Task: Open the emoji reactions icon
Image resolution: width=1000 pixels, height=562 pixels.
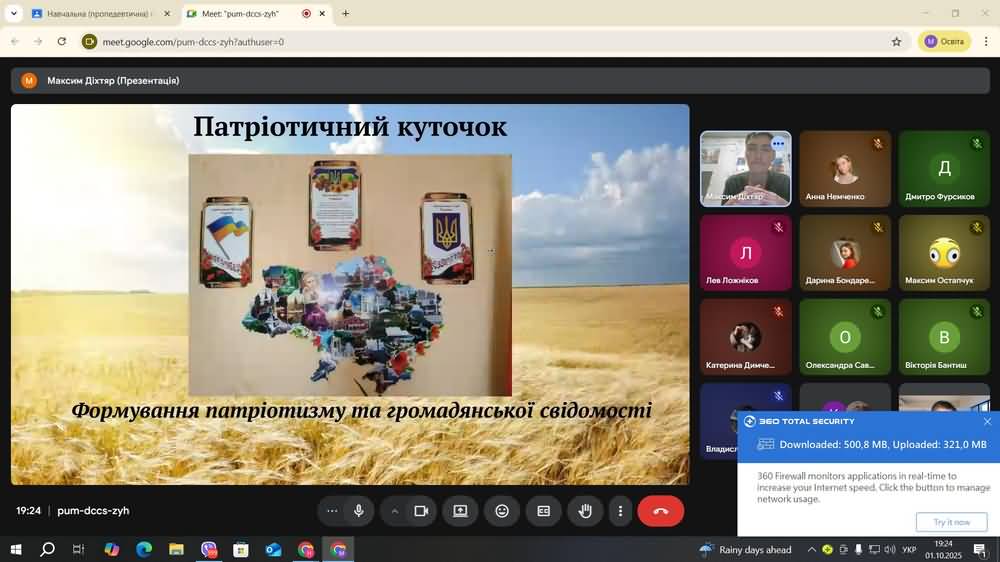Action: (502, 511)
